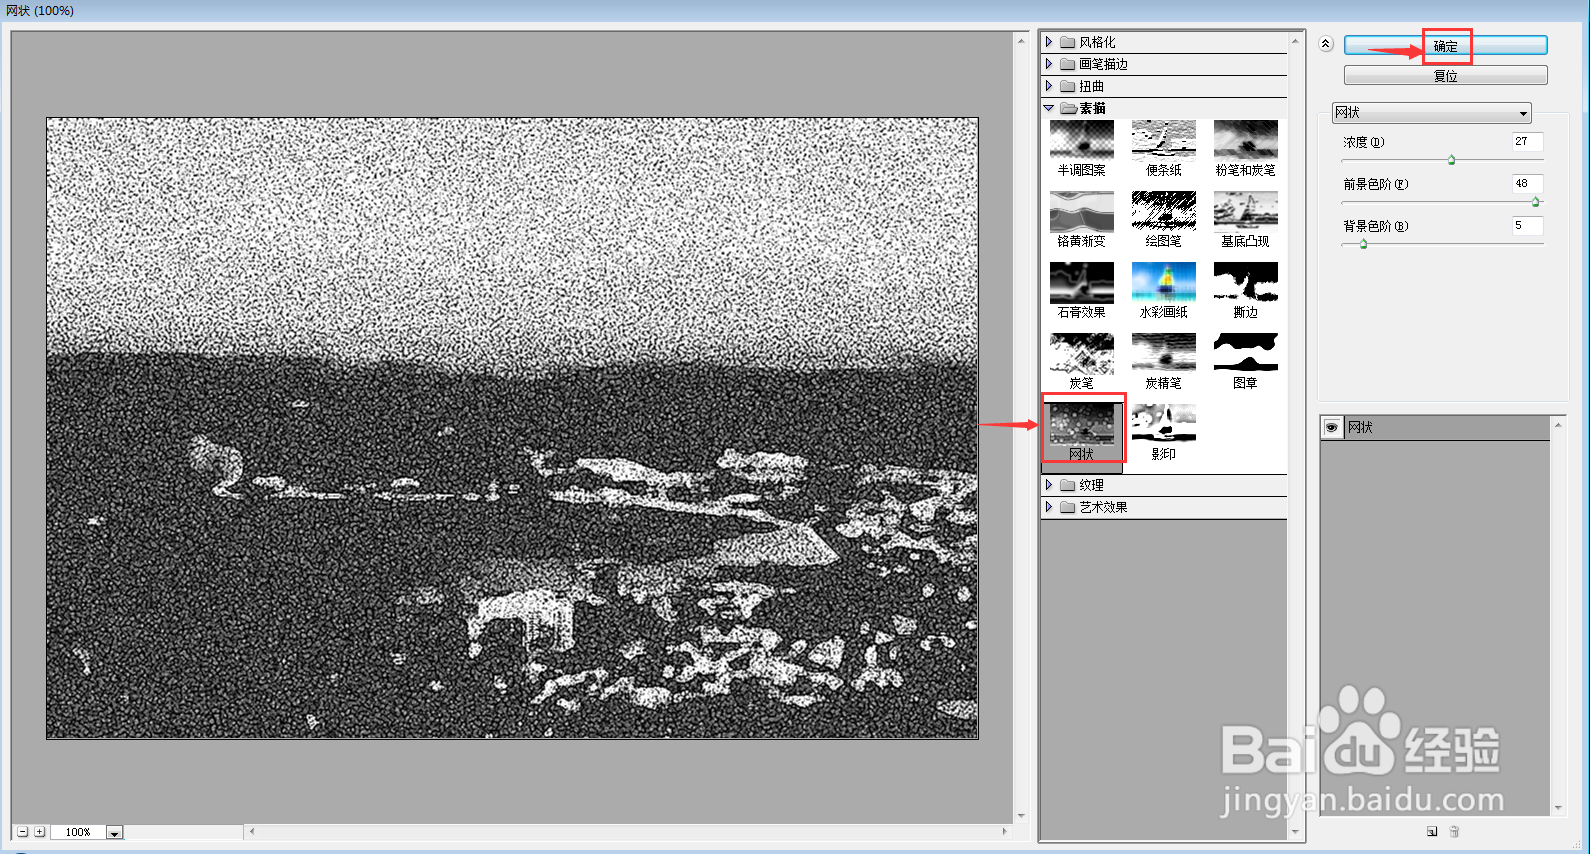This screenshot has height=854, width=1590.
Task: Expand the 扭曲 filter folder
Action: [x=1049, y=86]
